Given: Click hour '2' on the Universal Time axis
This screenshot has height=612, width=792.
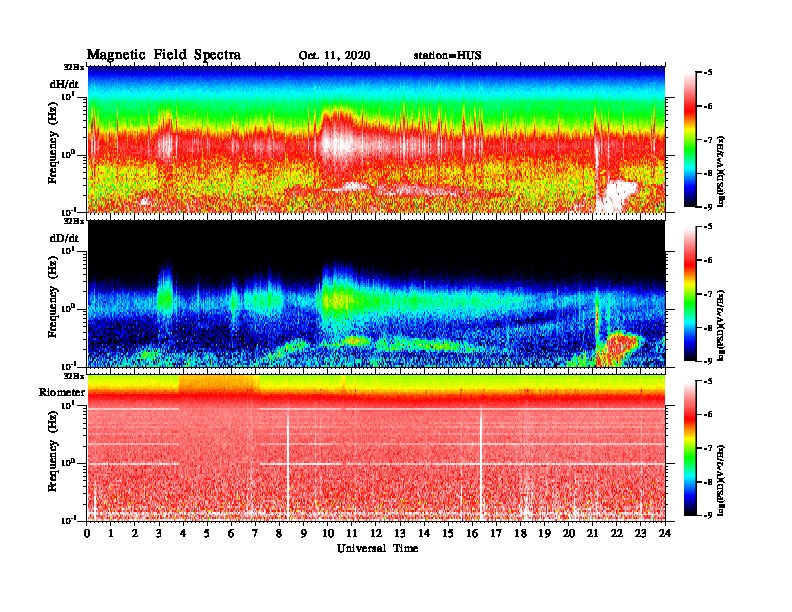Looking at the screenshot, I should (x=135, y=534).
